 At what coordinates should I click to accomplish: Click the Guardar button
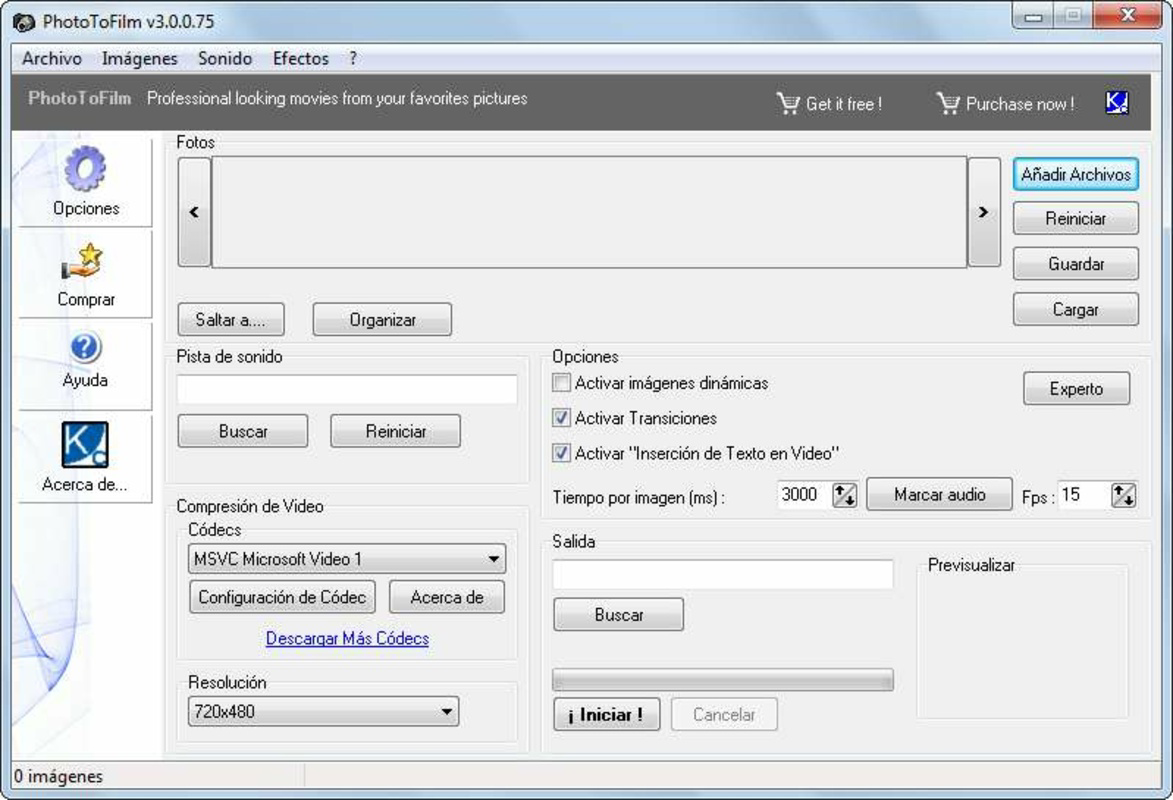(x=1076, y=263)
